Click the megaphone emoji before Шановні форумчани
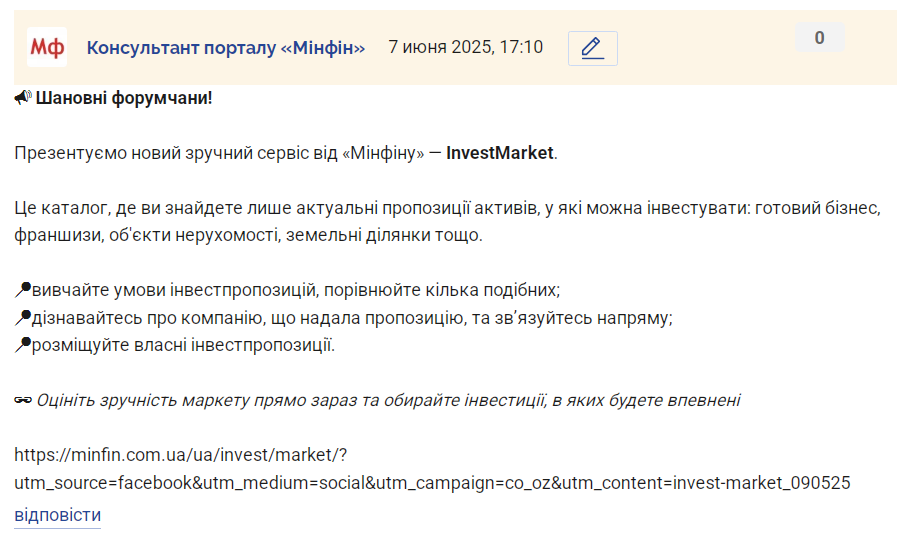 pos(22,98)
